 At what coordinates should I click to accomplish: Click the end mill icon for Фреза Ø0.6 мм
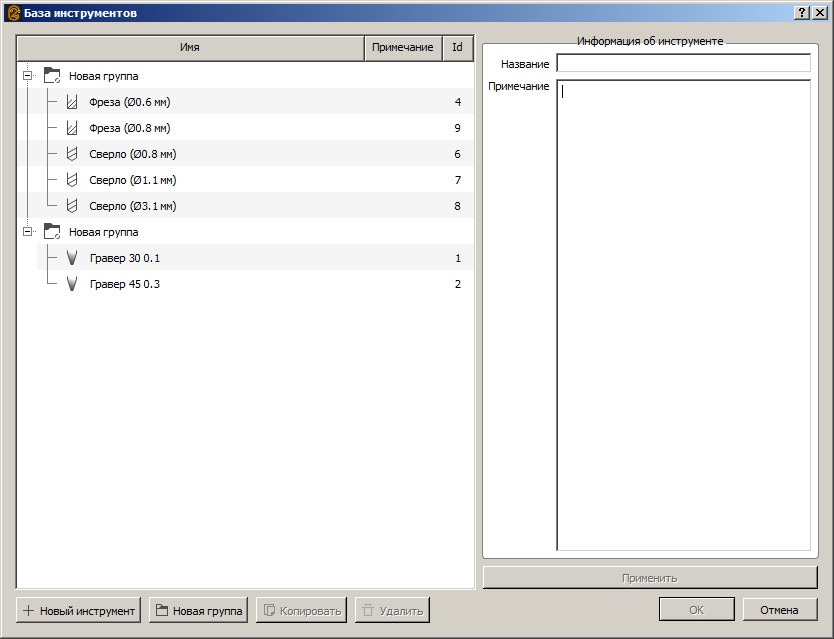tap(71, 102)
